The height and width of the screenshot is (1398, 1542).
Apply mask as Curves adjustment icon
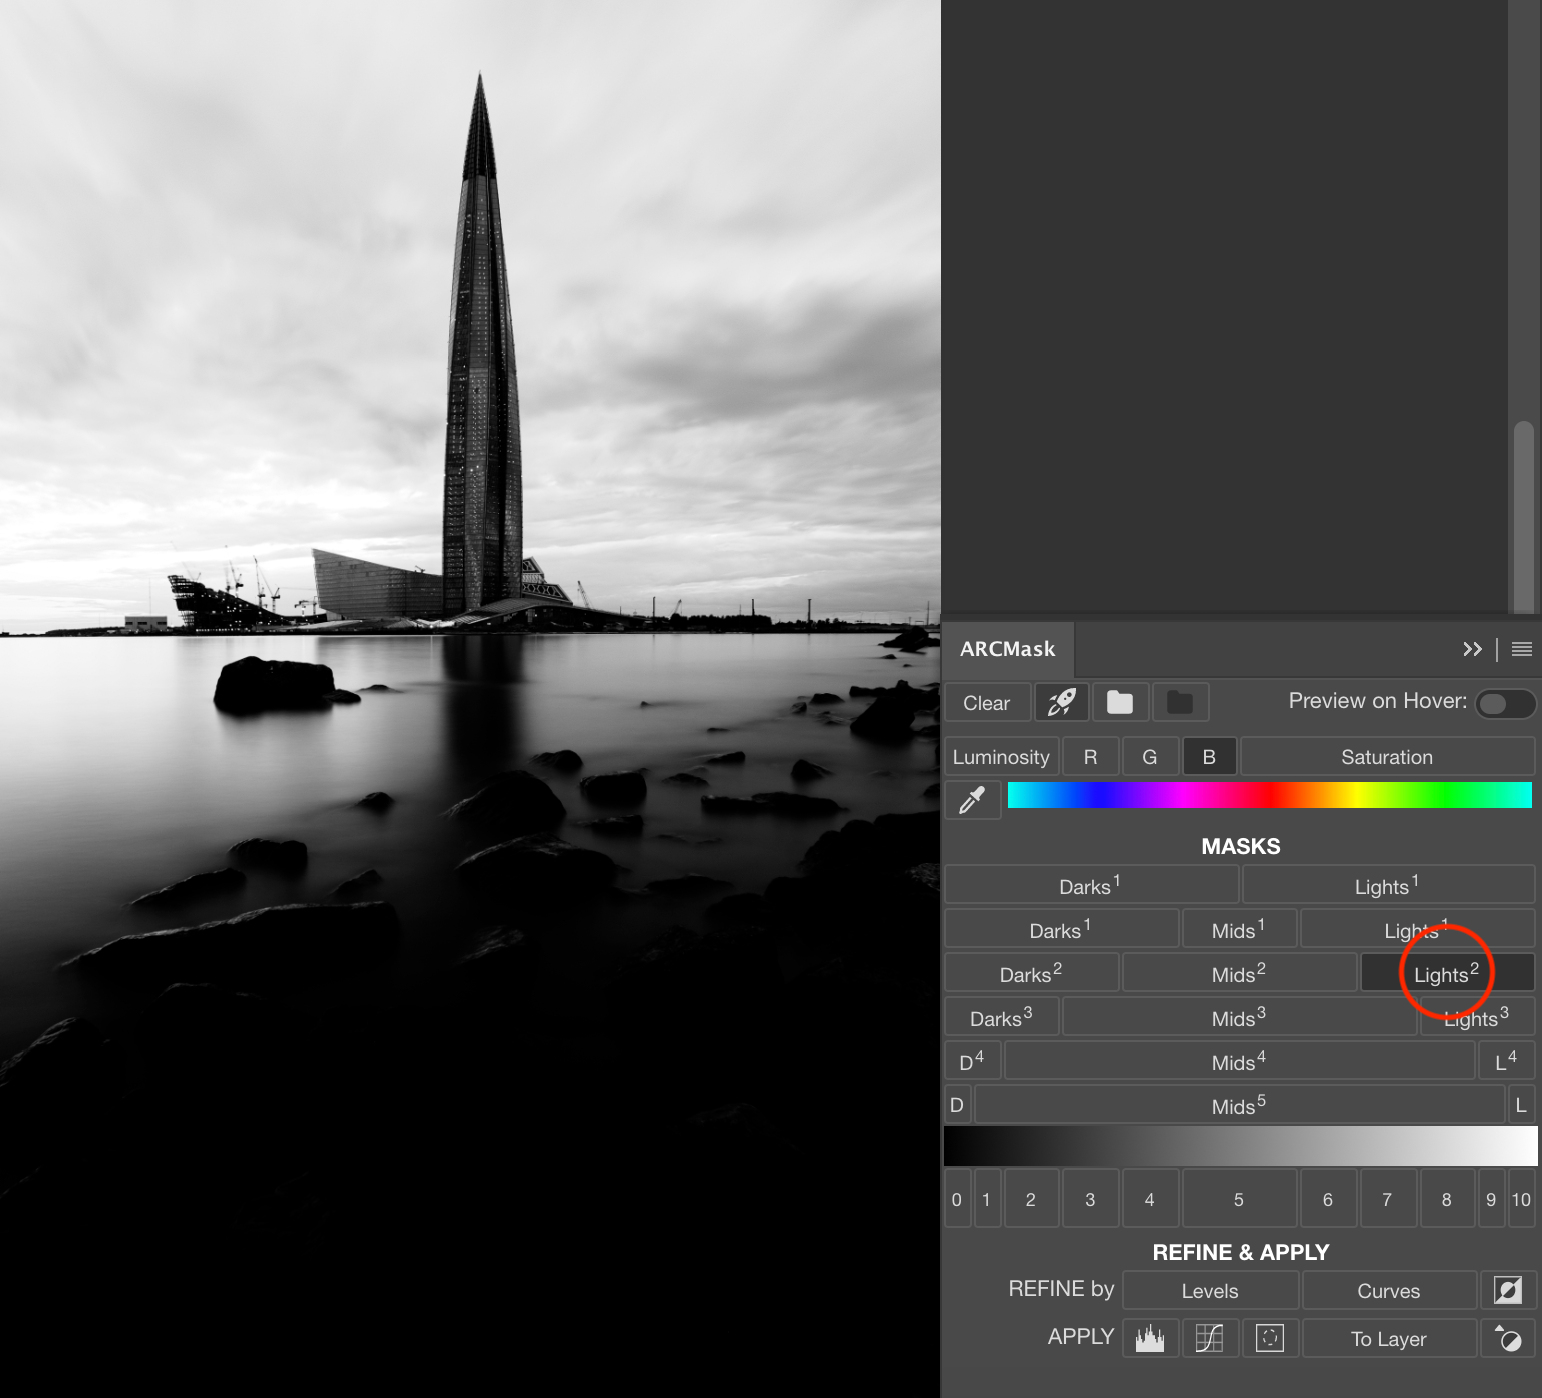(x=1210, y=1338)
